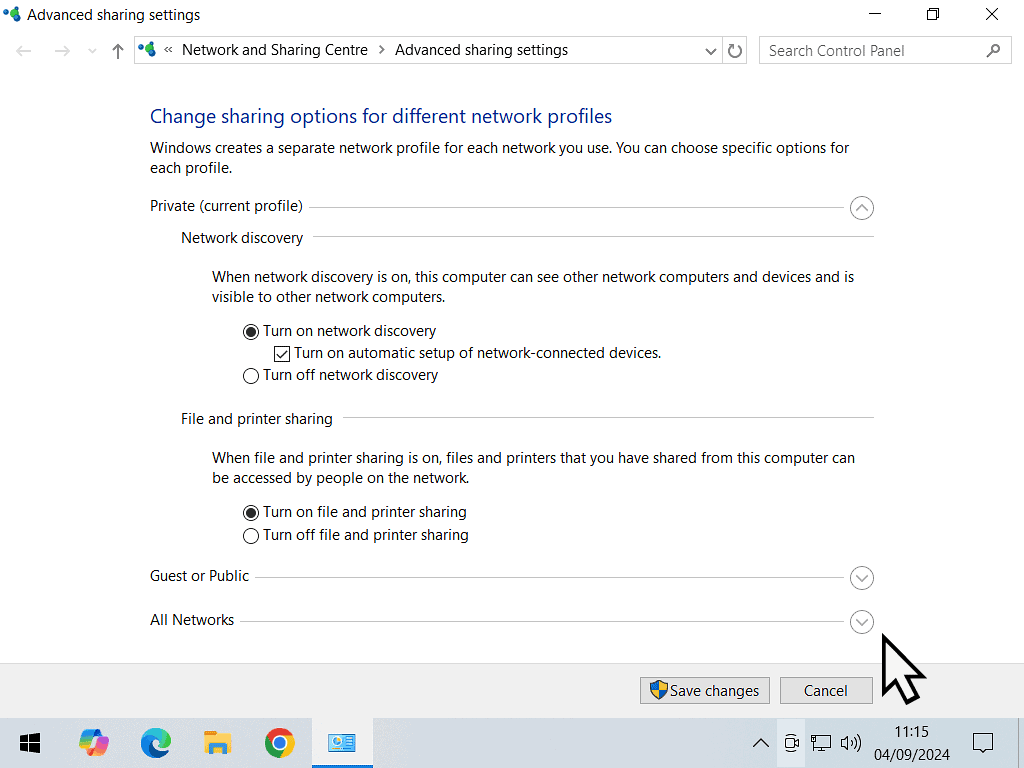
Task: Open Copilot from the taskbar
Action: click(x=94, y=743)
